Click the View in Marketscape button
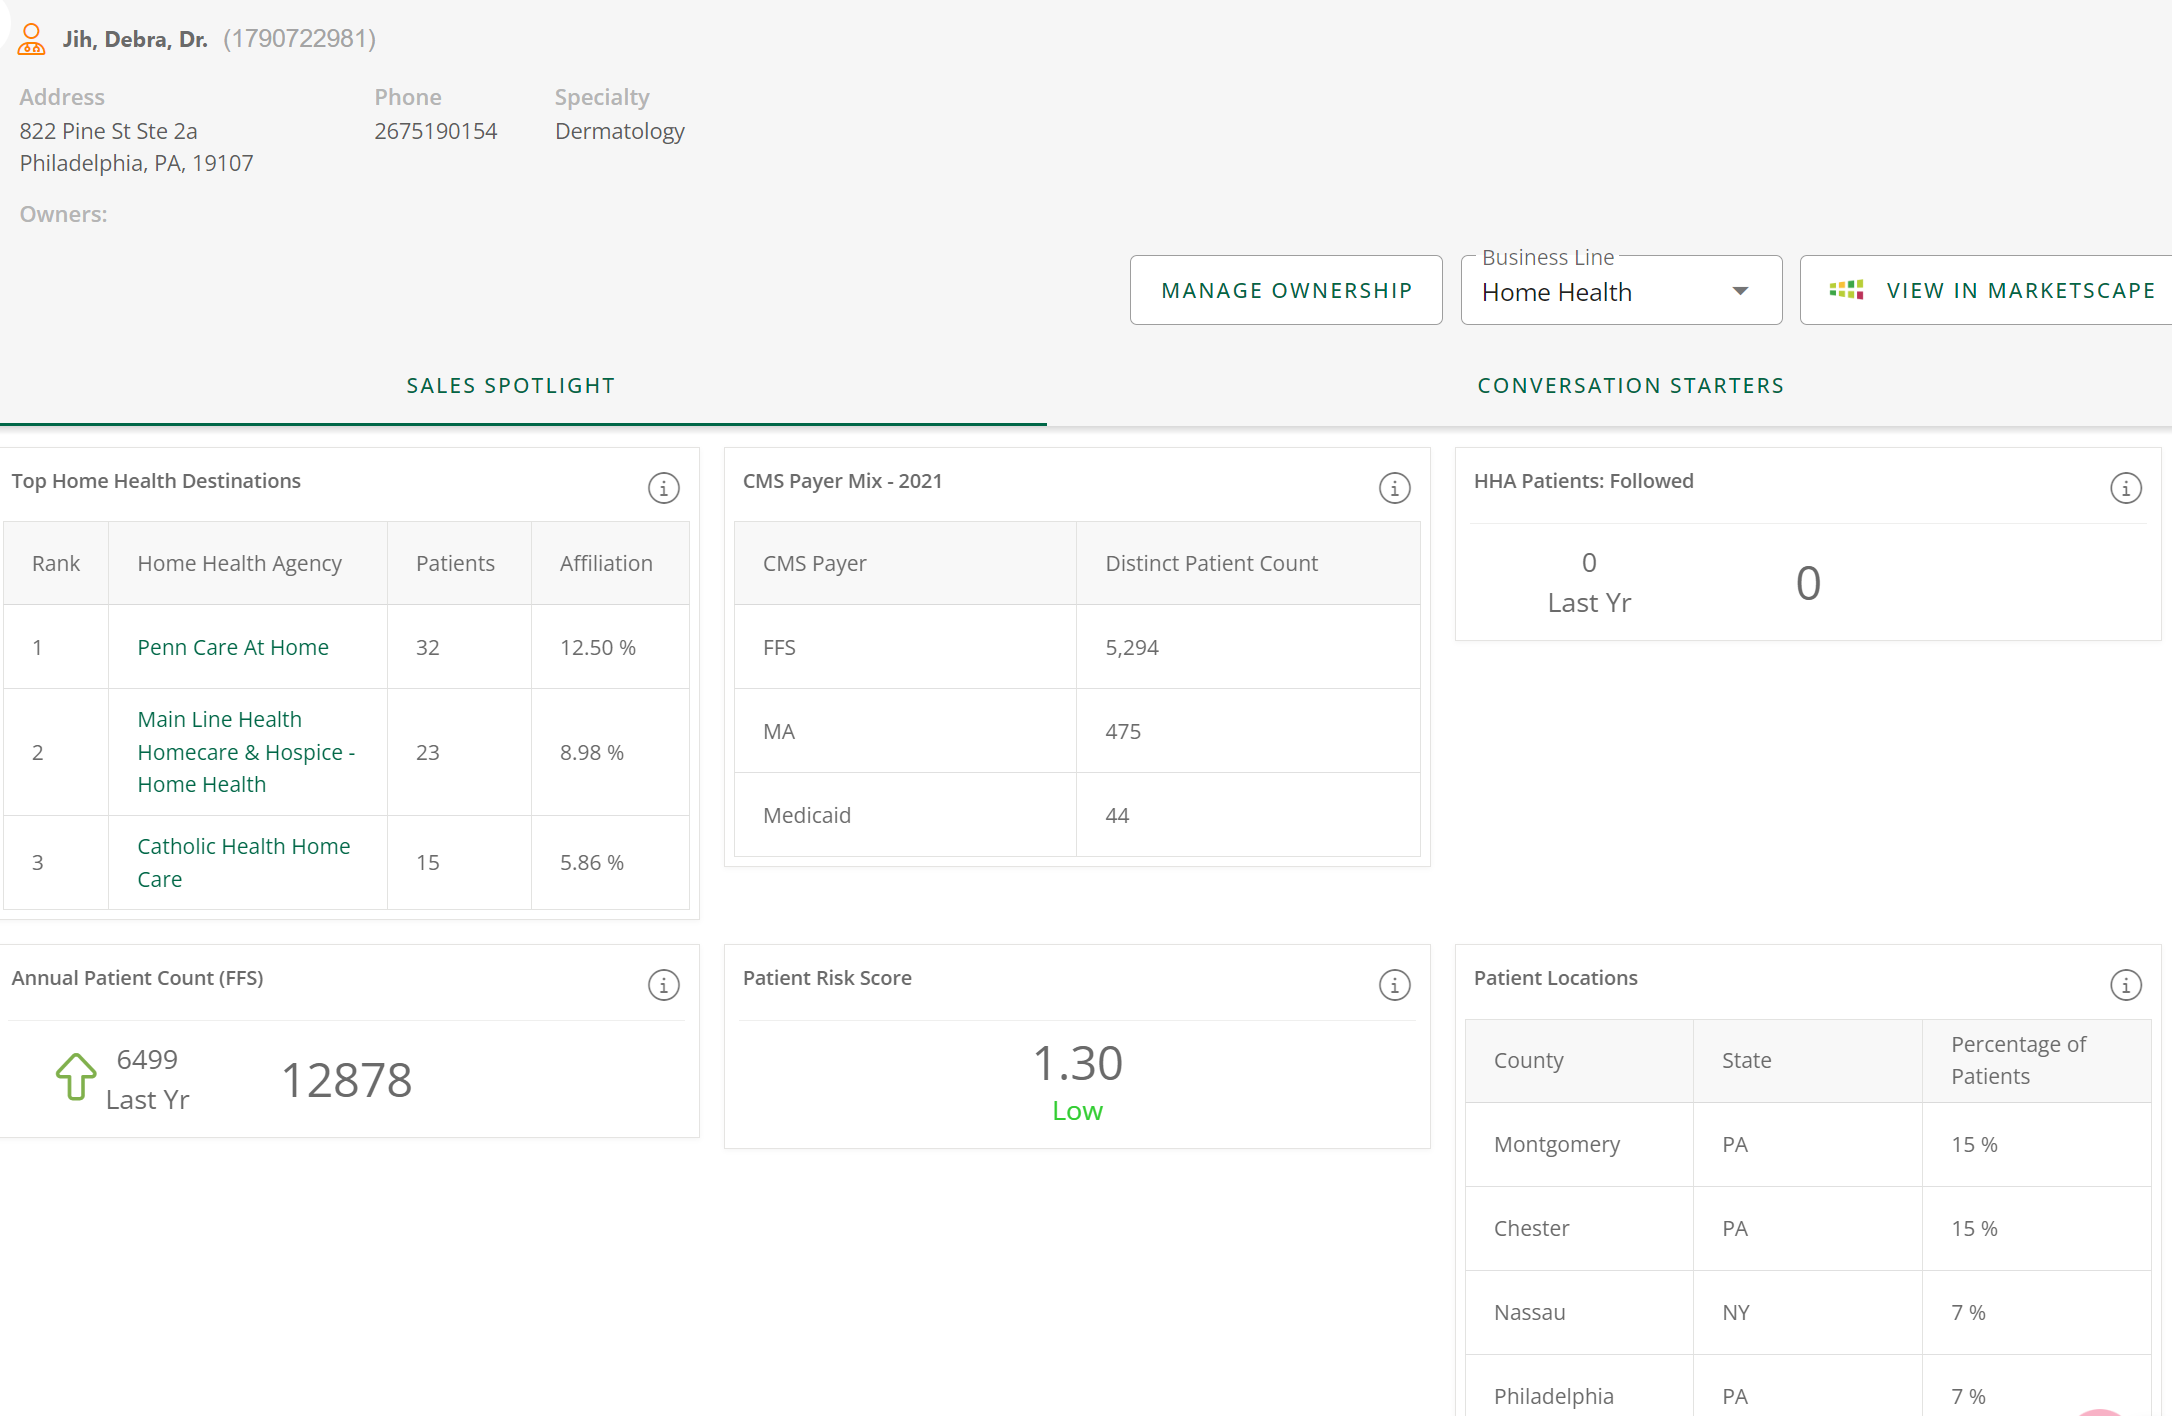Image resolution: width=2172 pixels, height=1416 pixels. tap(2020, 290)
